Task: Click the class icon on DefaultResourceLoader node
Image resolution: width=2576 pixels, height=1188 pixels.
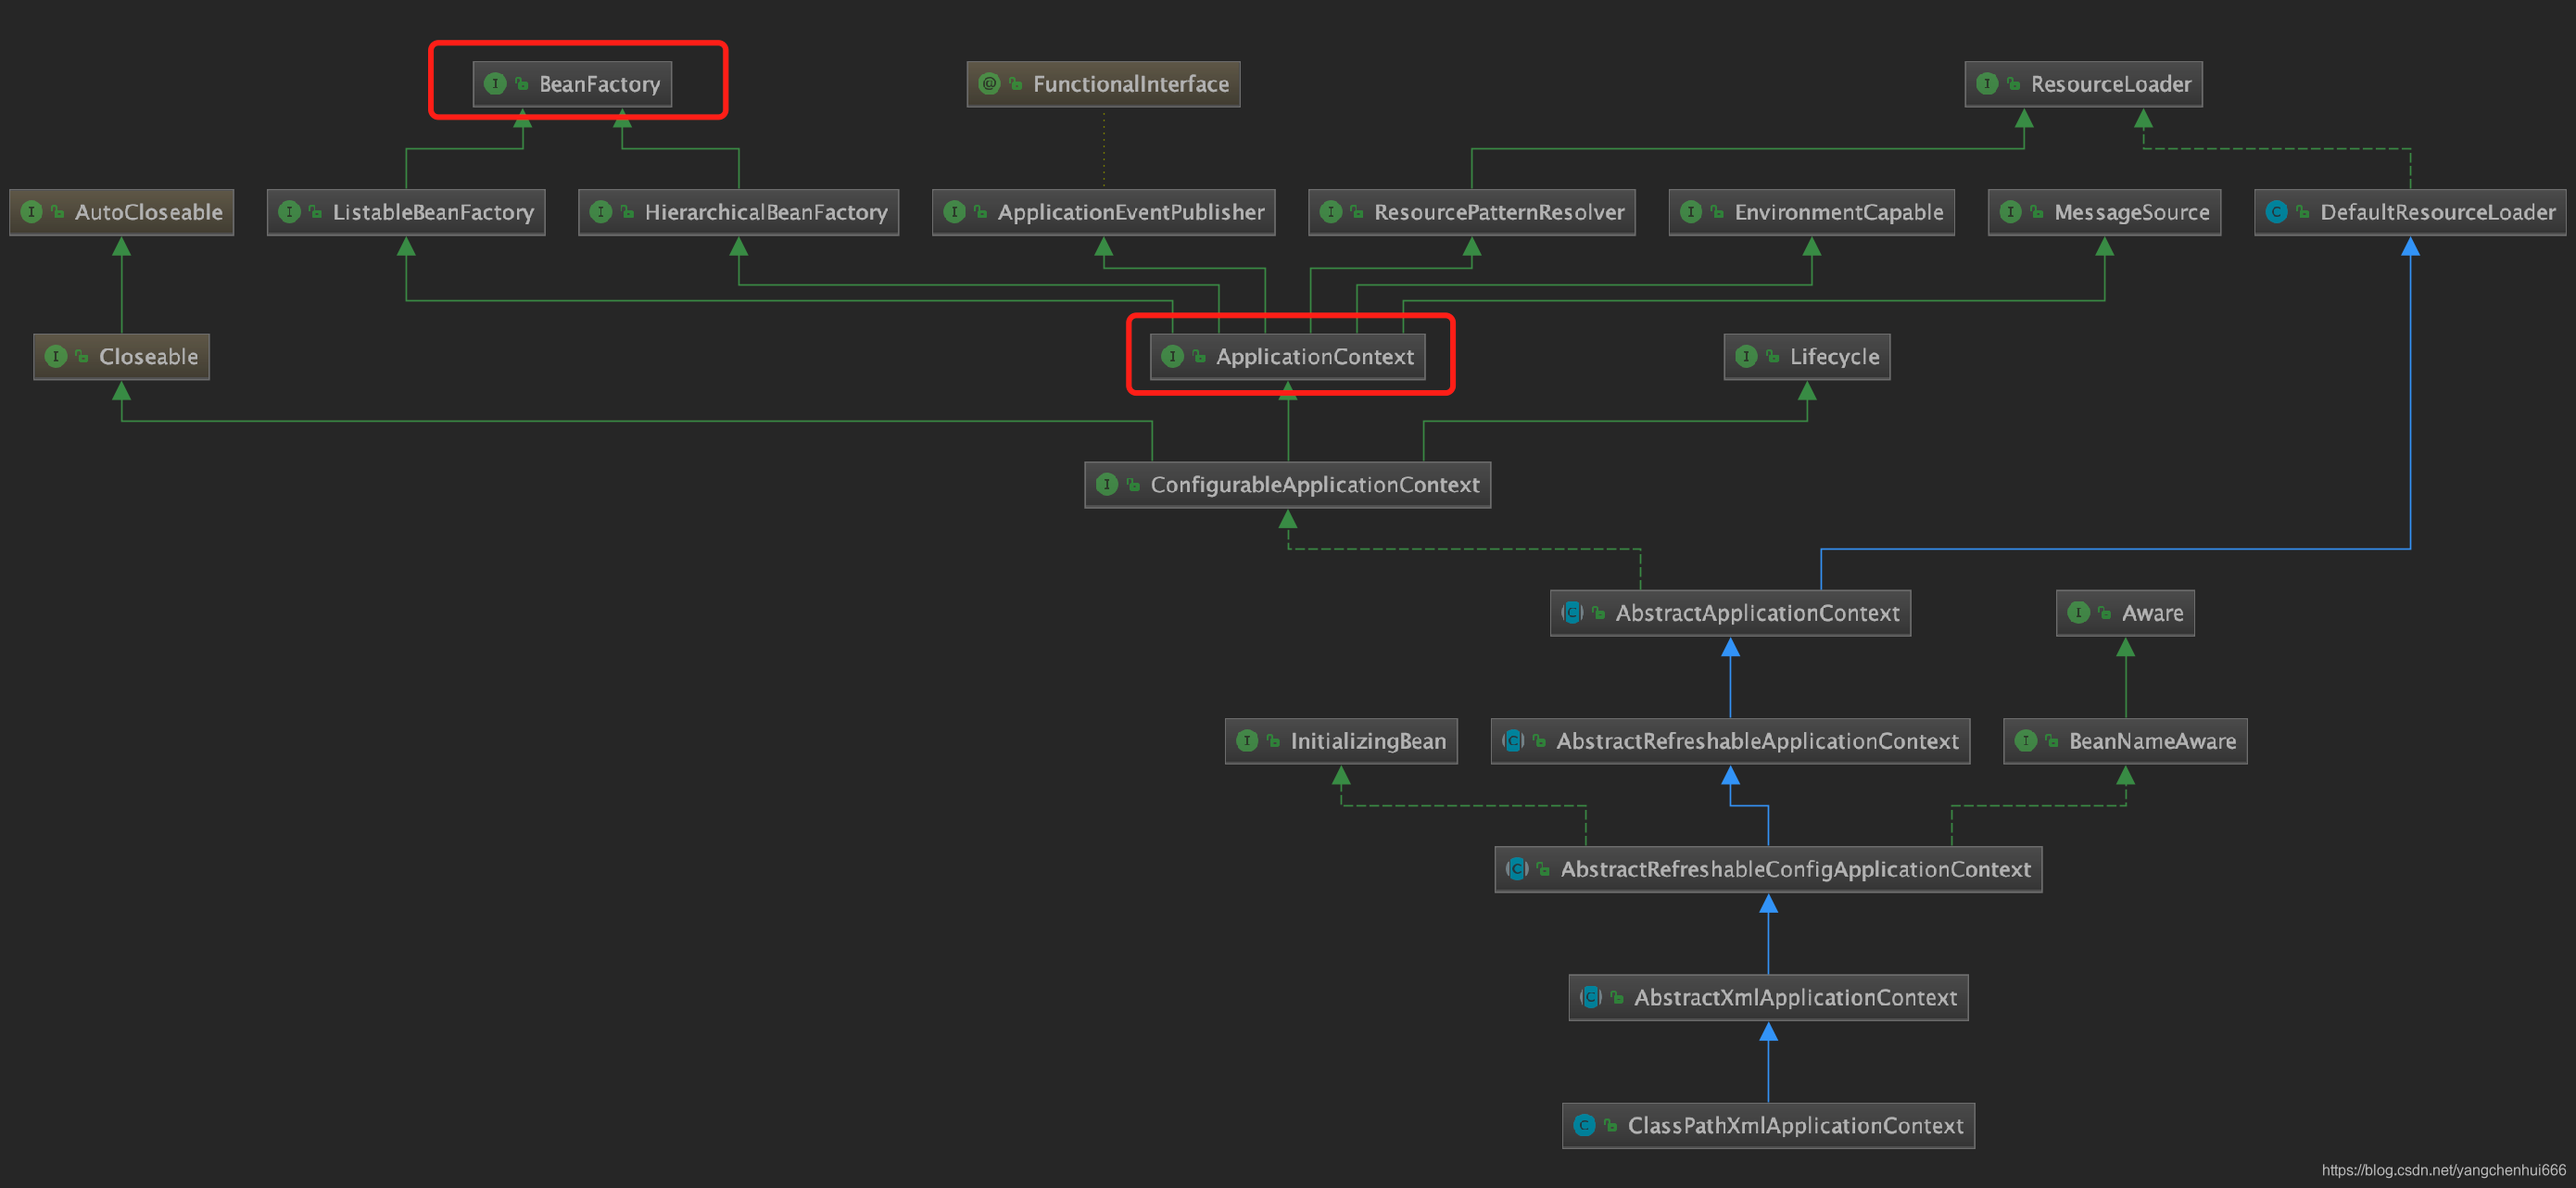Action: click(x=2277, y=212)
